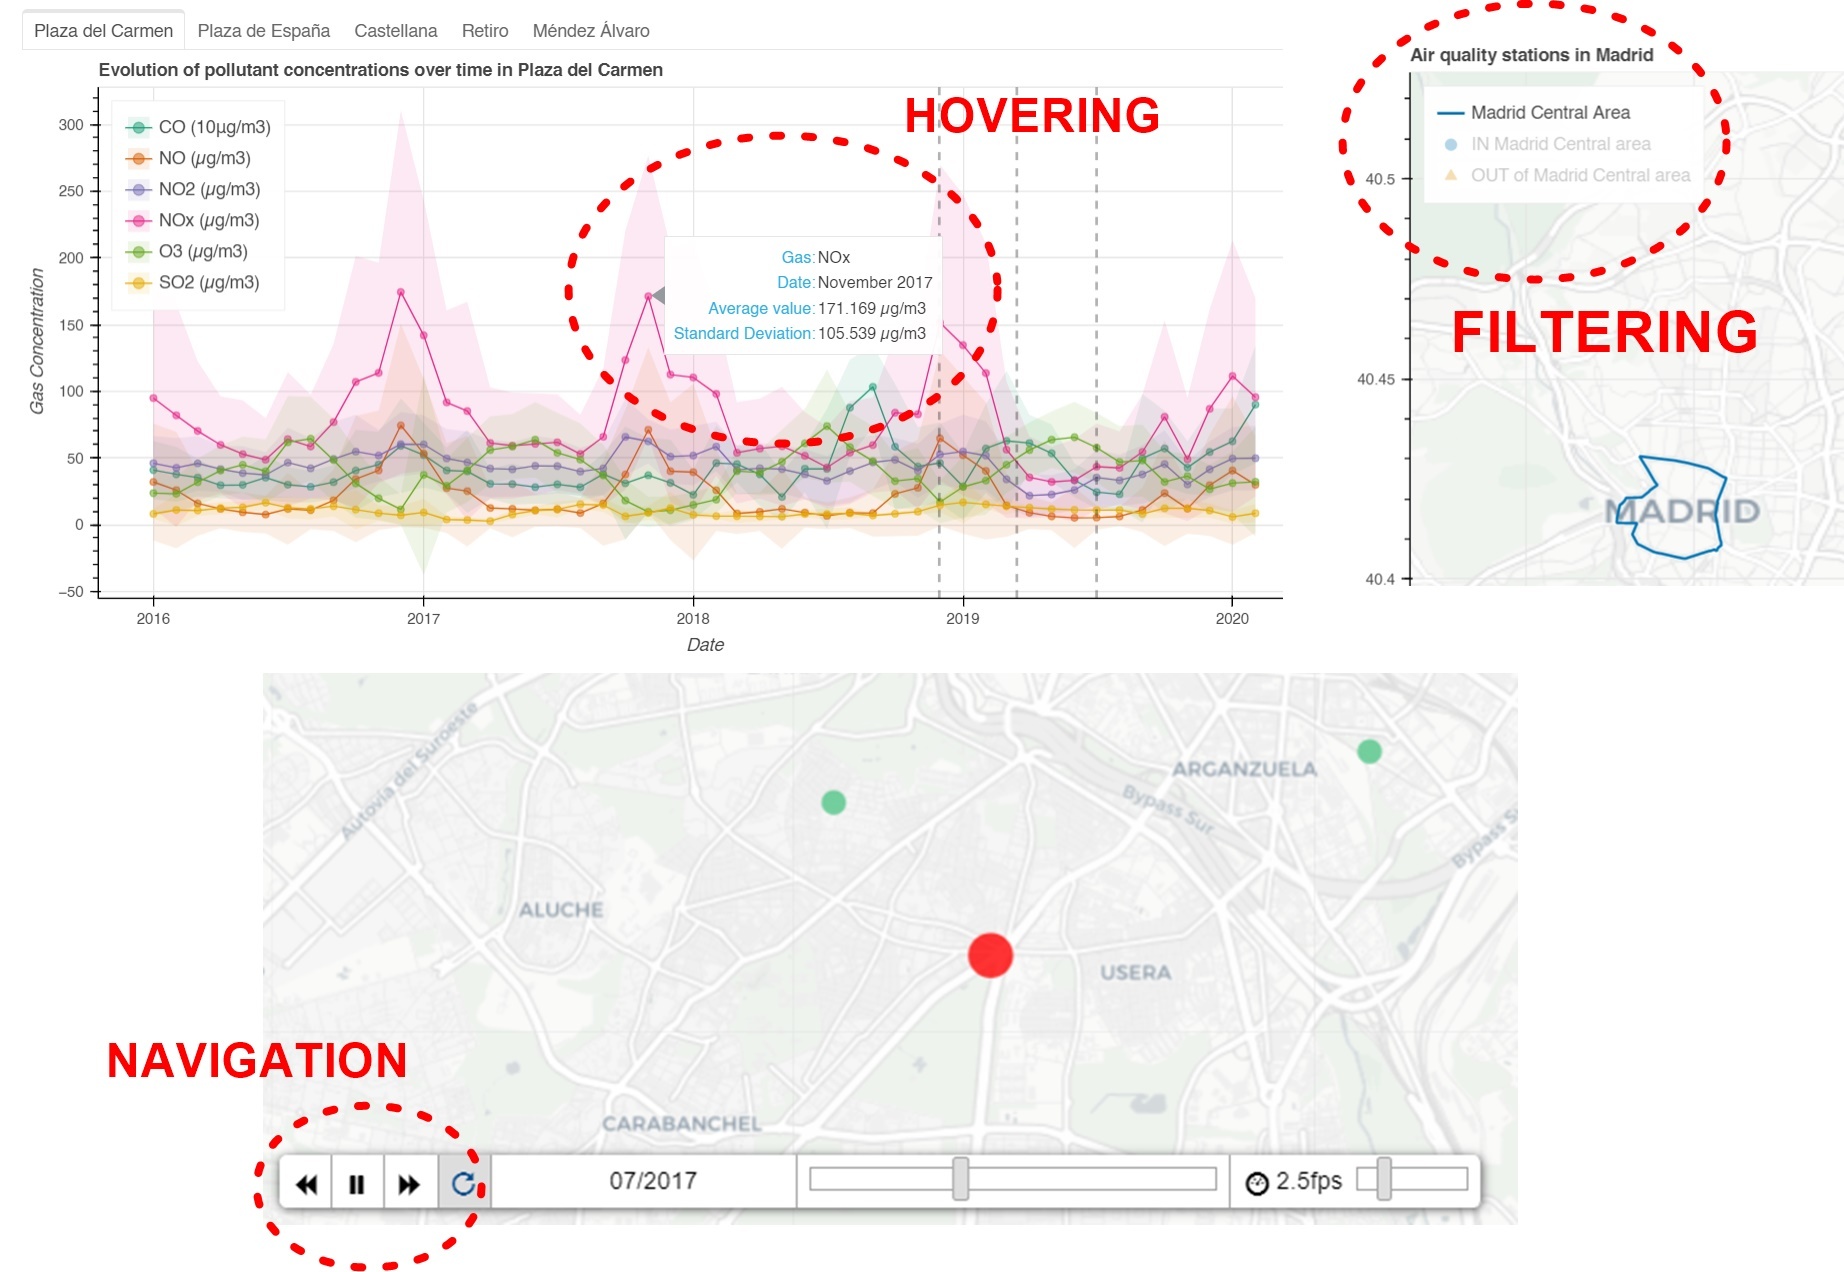
Task: Click the tooltip date November 2017
Action: click(875, 282)
